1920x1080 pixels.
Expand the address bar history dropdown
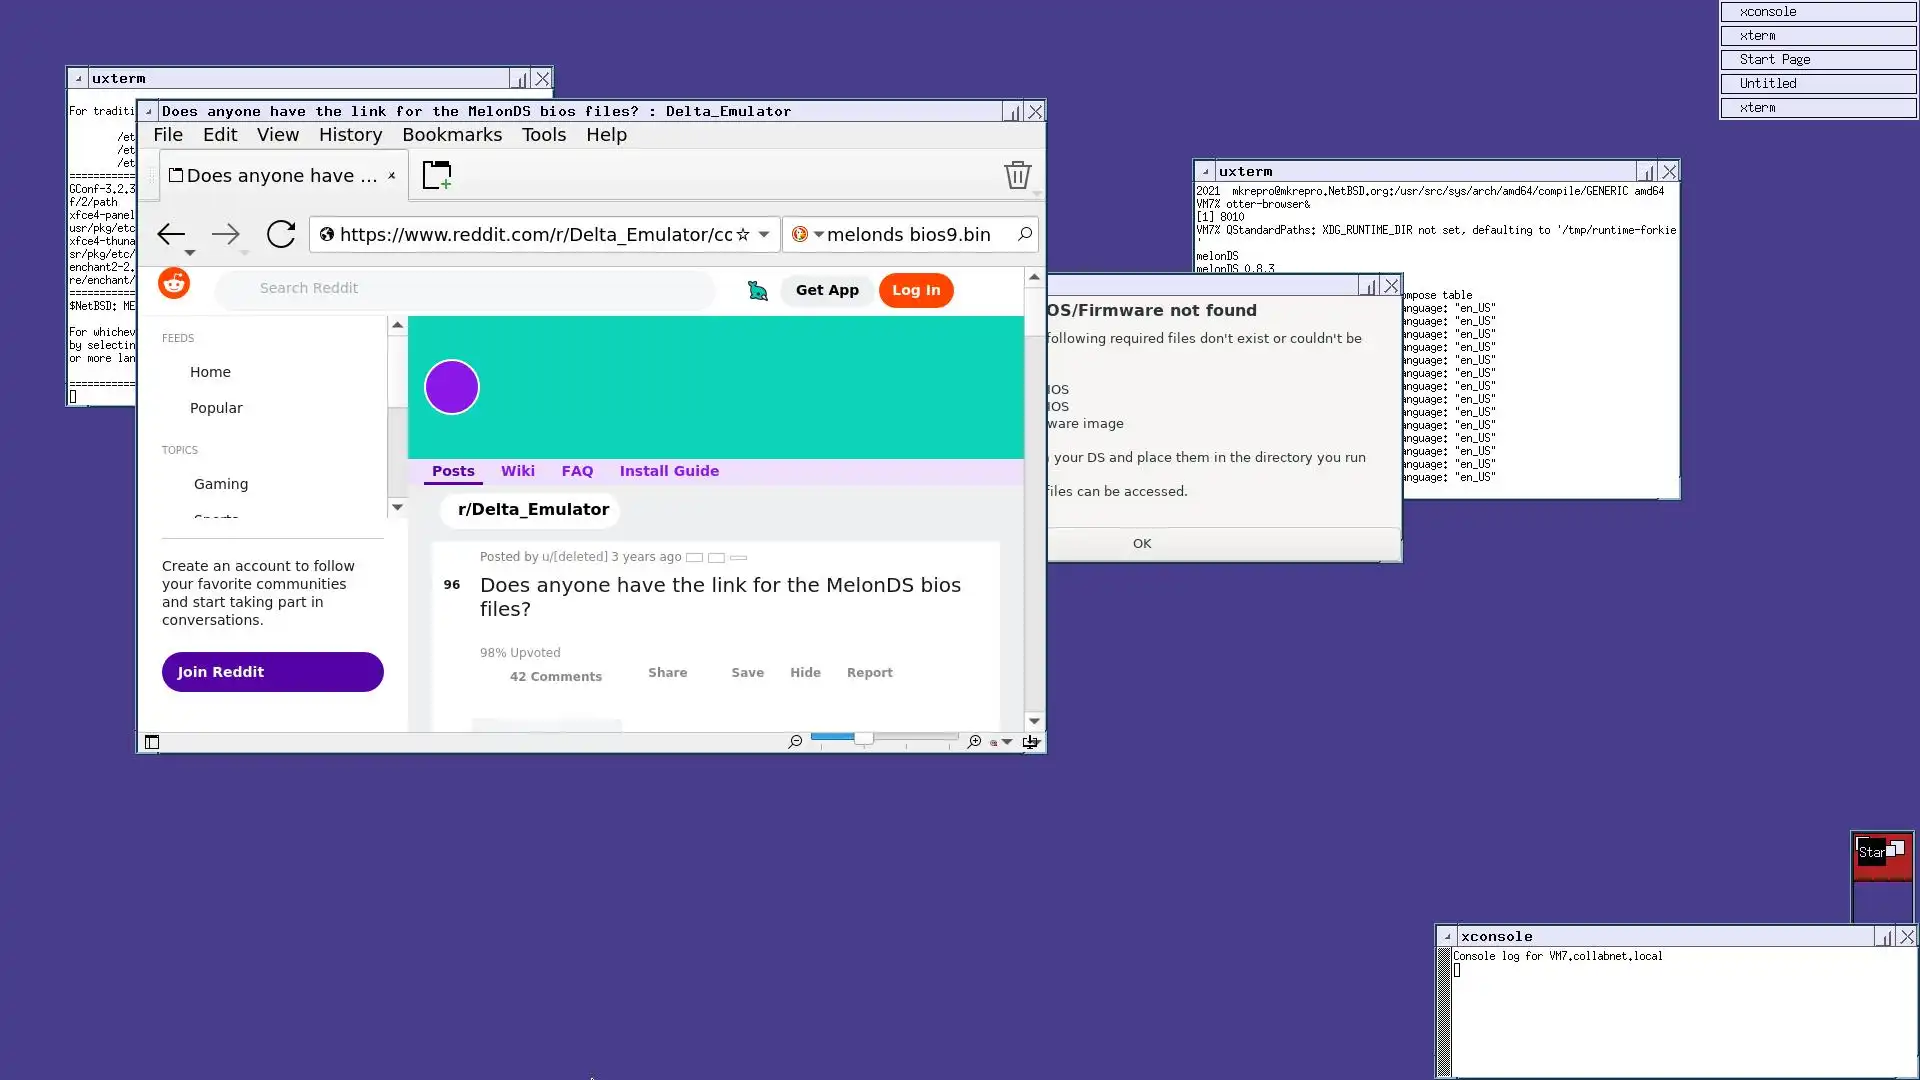point(764,235)
